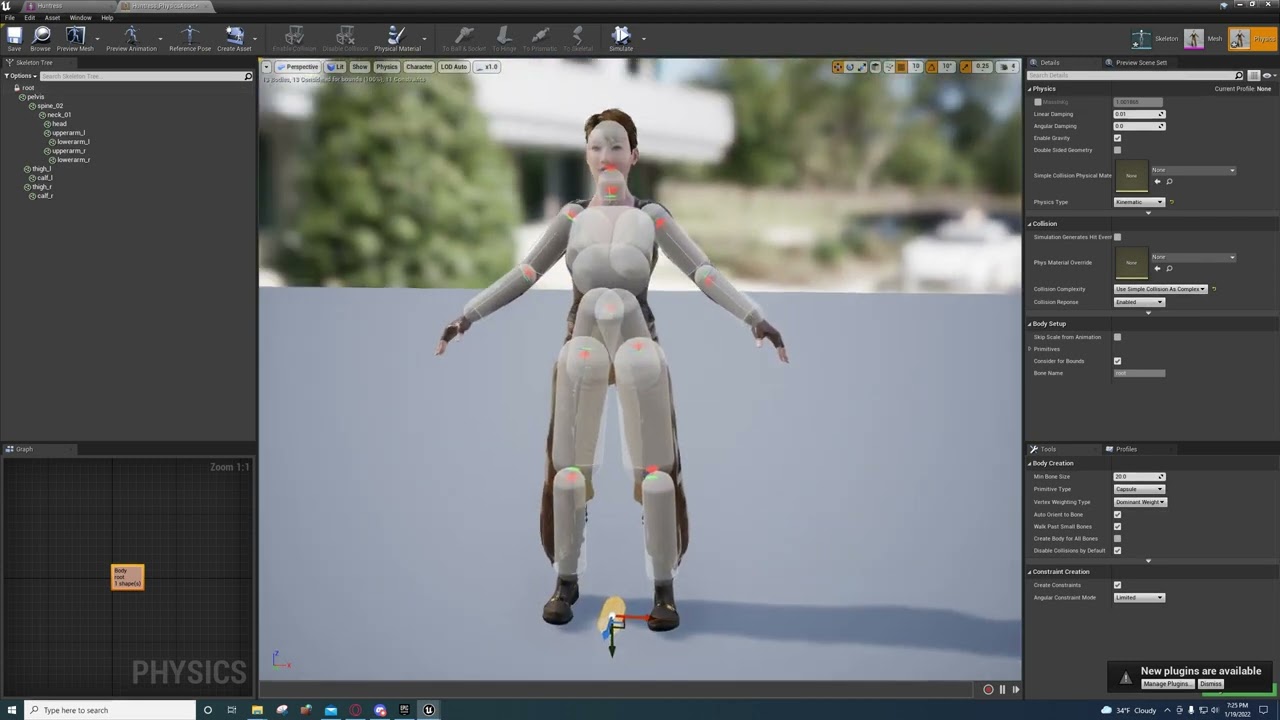The height and width of the screenshot is (720, 1280).
Task: Convert constraint To Skeletal
Action: coord(578,39)
